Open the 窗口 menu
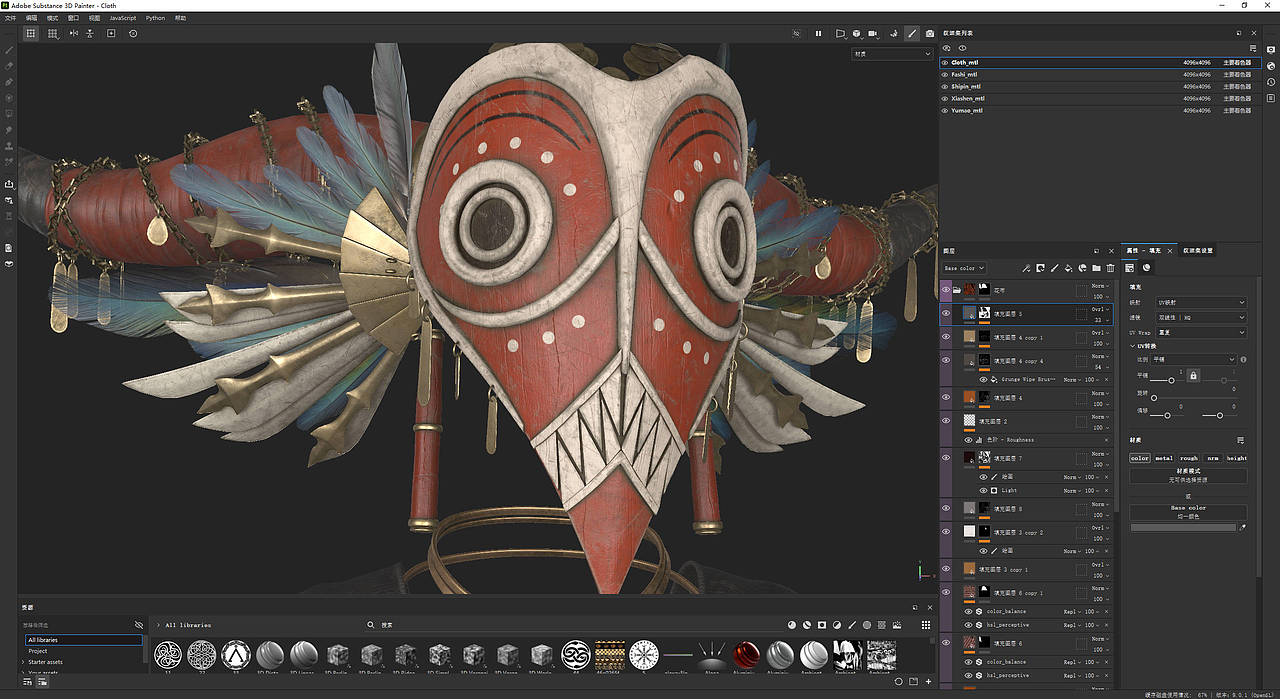 click(x=73, y=18)
